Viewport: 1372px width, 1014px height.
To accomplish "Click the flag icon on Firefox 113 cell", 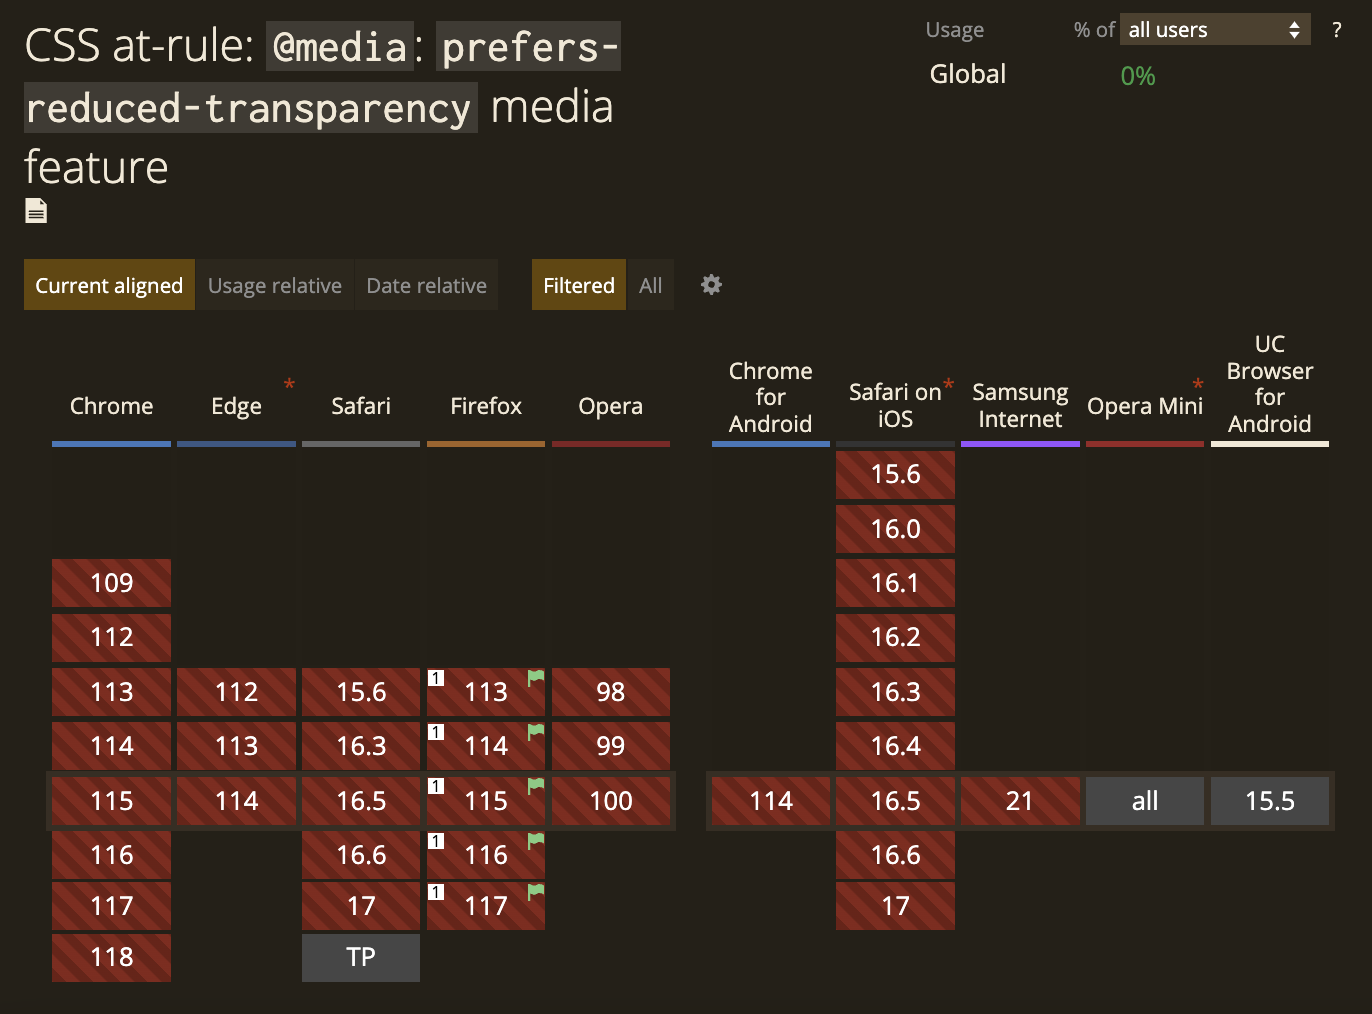I will 534,677.
